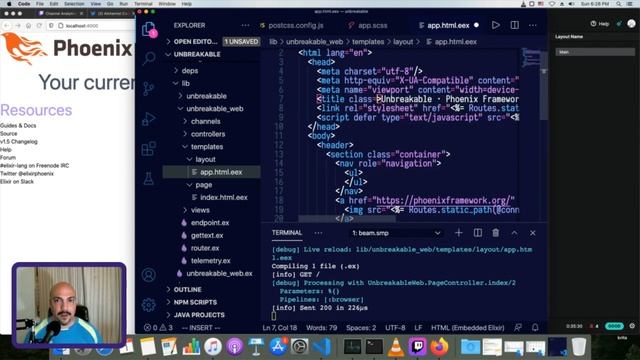Open v1.5 Changelog link in browser
The image size is (640, 360).
pos(19,142)
